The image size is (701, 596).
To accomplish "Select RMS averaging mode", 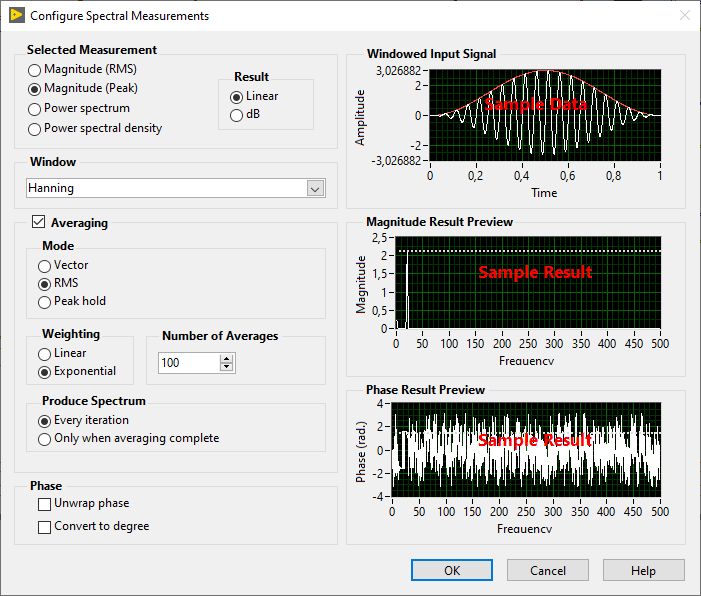I will 58,283.
